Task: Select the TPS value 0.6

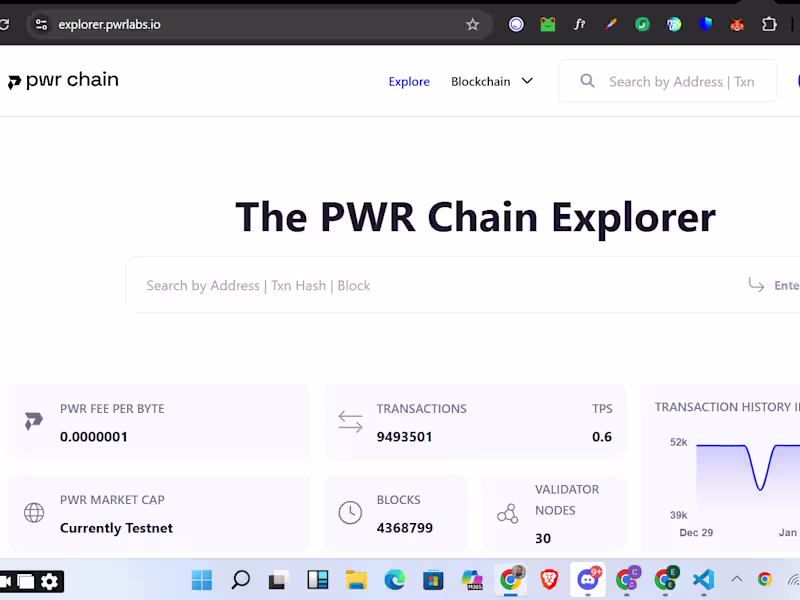Action: [x=602, y=437]
